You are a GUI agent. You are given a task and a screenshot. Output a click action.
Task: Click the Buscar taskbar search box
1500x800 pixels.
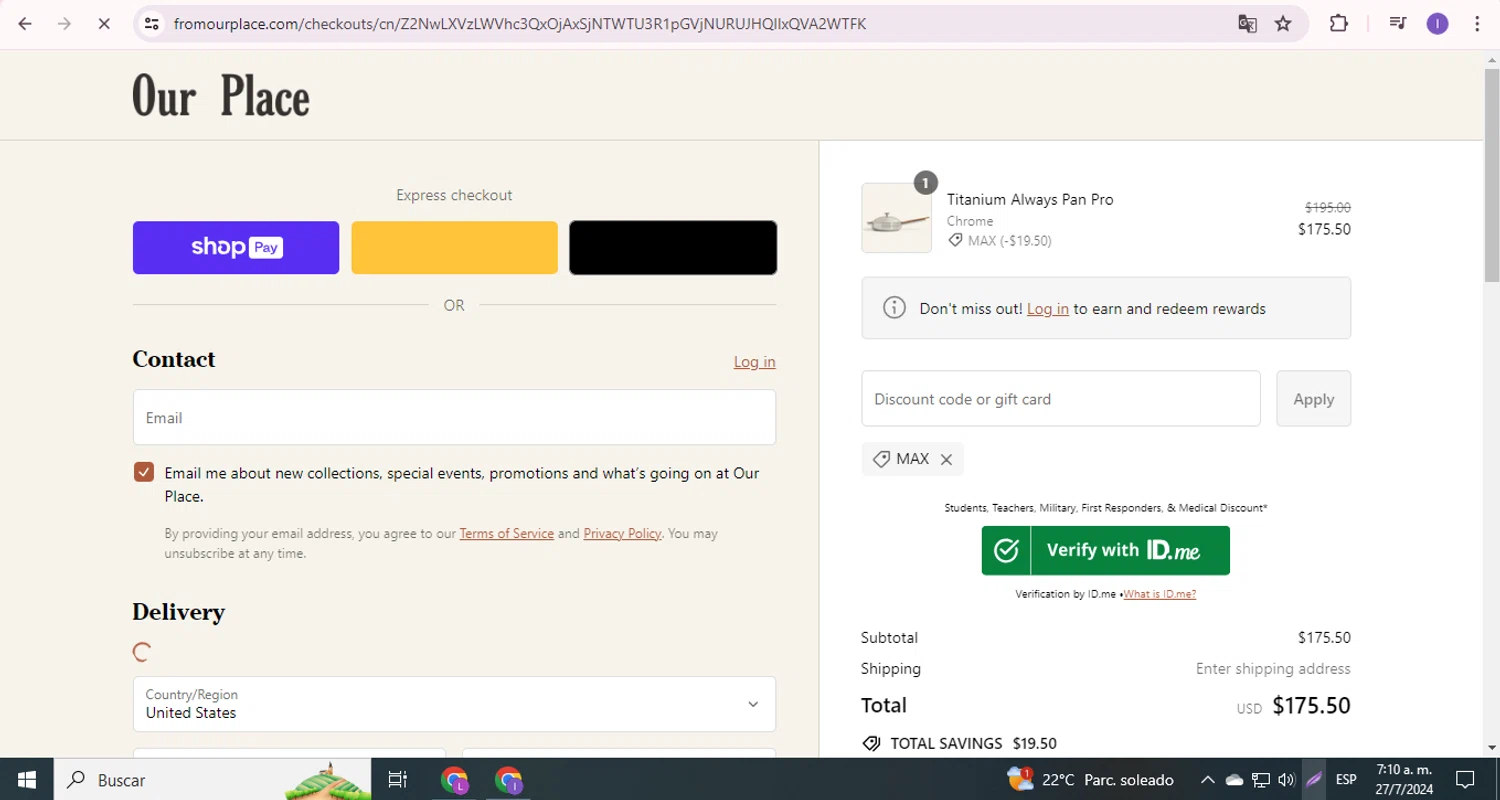(212, 780)
